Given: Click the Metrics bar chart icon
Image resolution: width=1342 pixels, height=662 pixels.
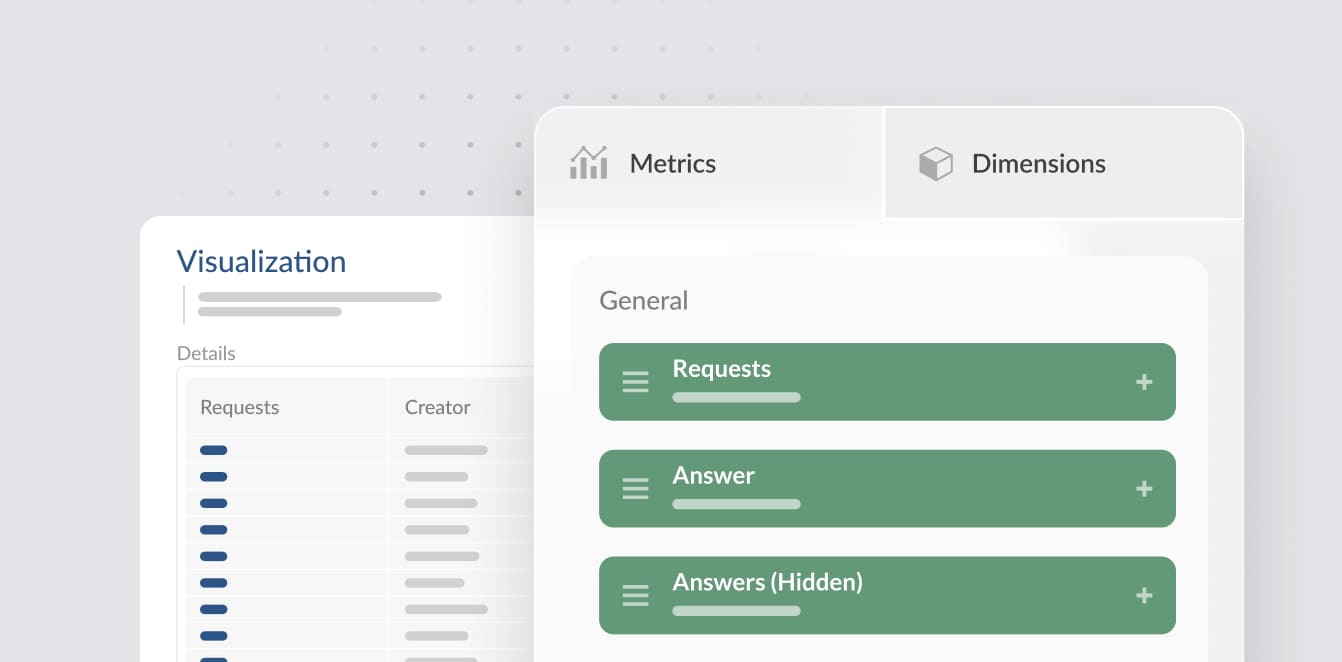Looking at the screenshot, I should 589,163.
